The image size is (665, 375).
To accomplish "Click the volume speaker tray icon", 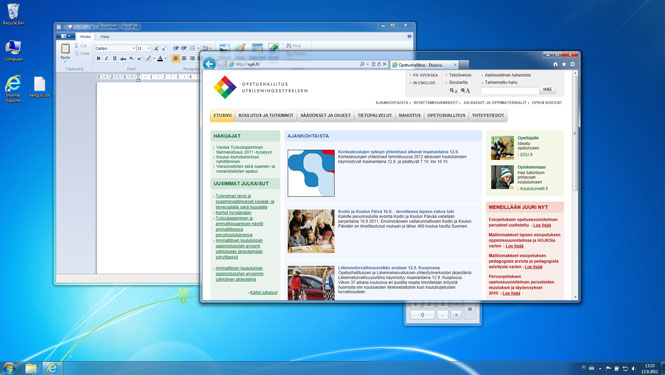I will click(x=634, y=369).
